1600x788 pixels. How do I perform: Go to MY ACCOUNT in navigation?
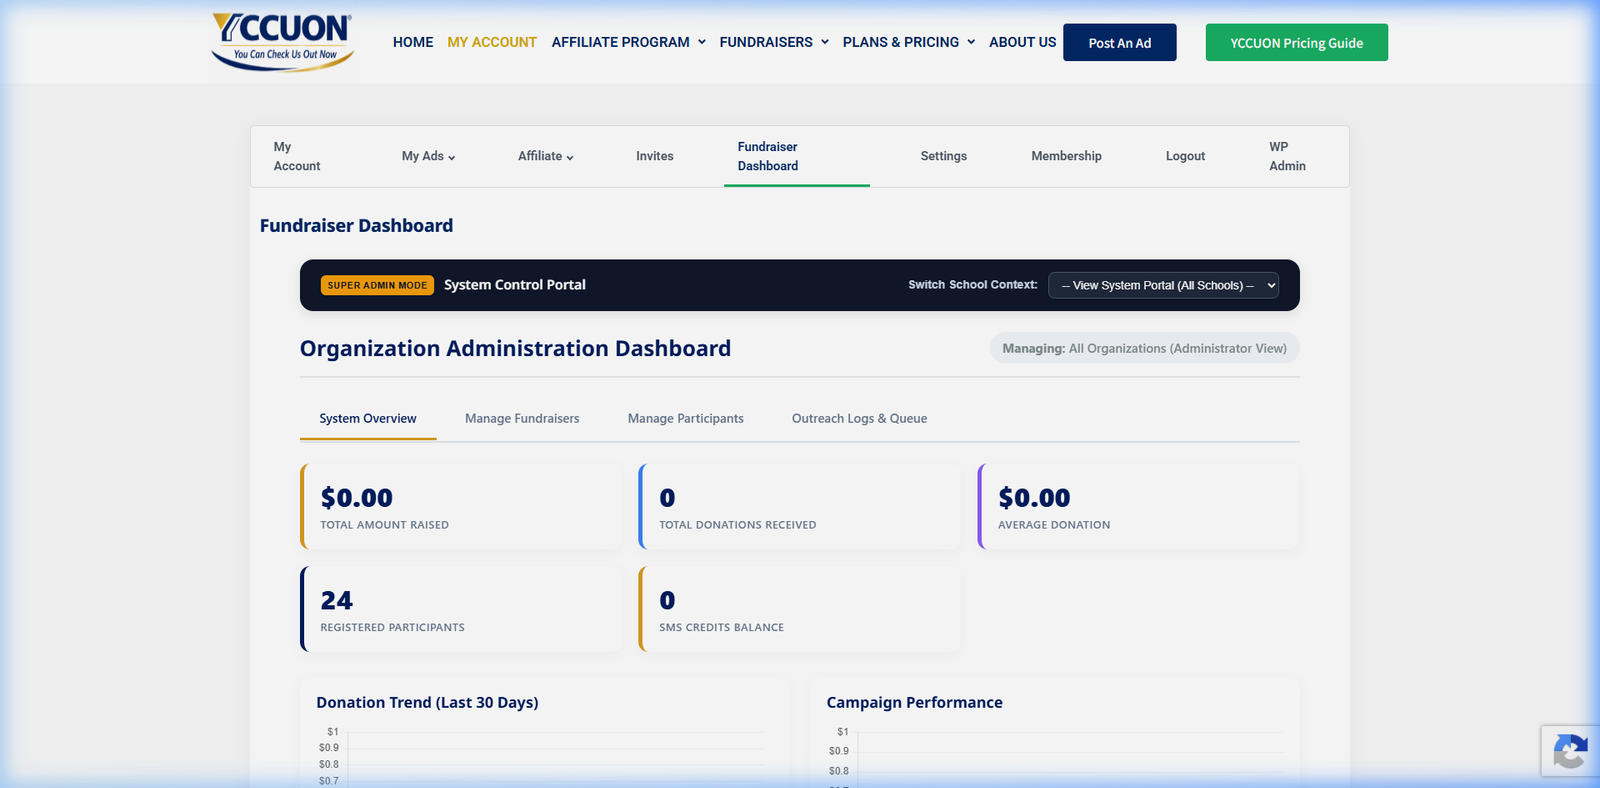click(492, 42)
